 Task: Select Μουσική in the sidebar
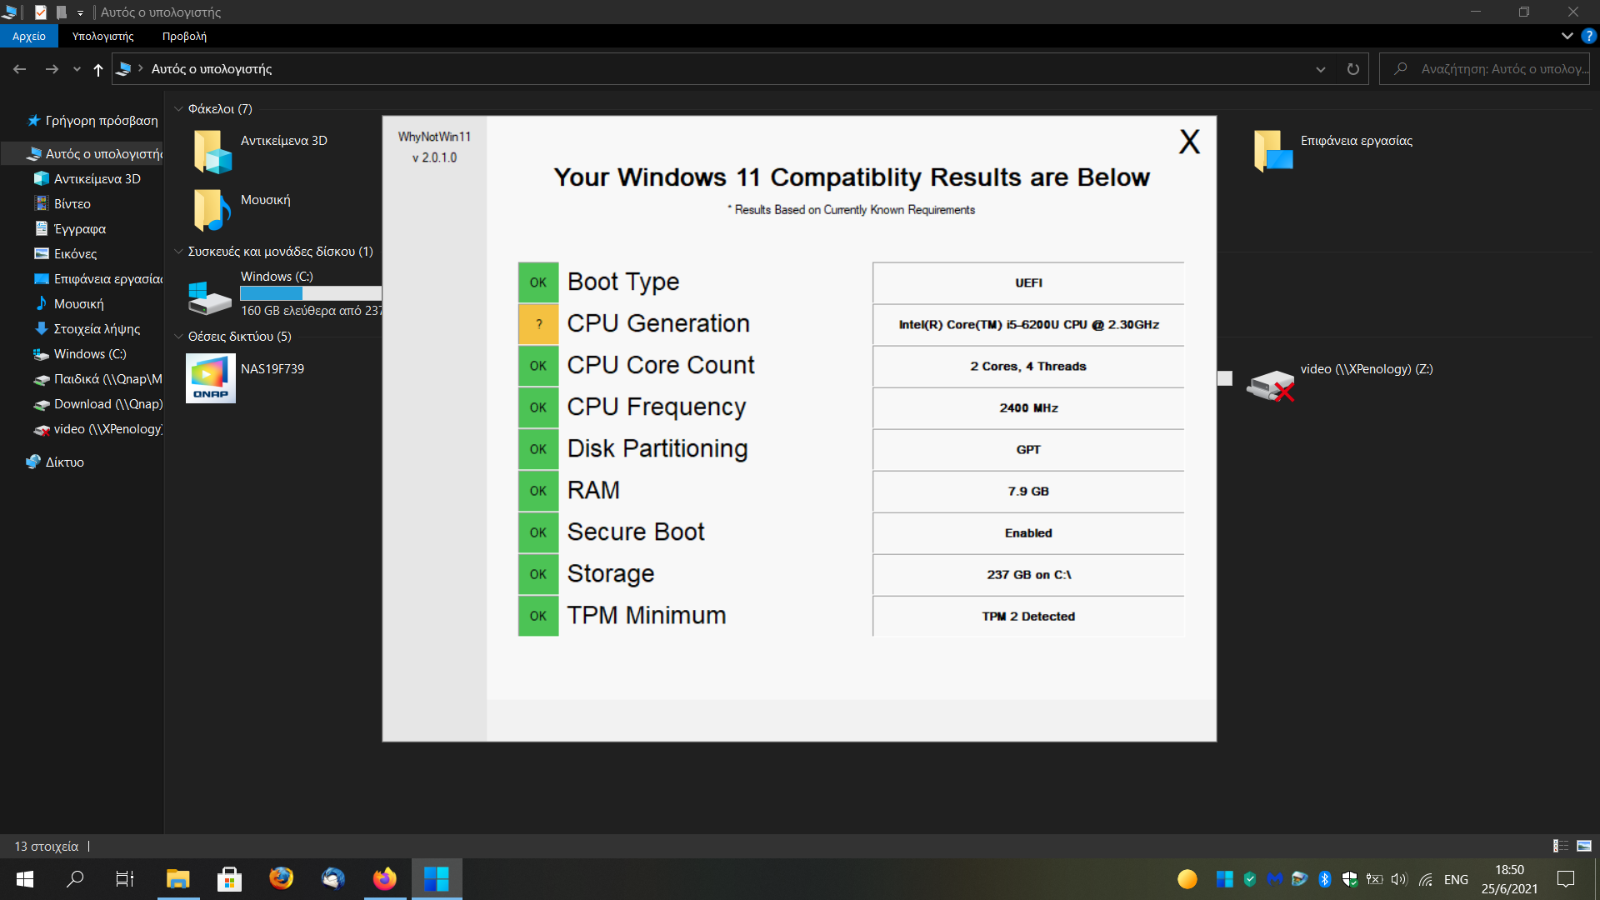point(69,304)
